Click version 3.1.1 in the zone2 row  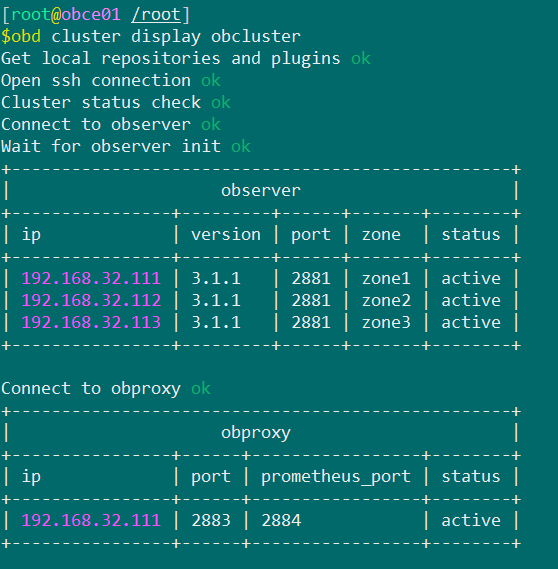[216, 301]
